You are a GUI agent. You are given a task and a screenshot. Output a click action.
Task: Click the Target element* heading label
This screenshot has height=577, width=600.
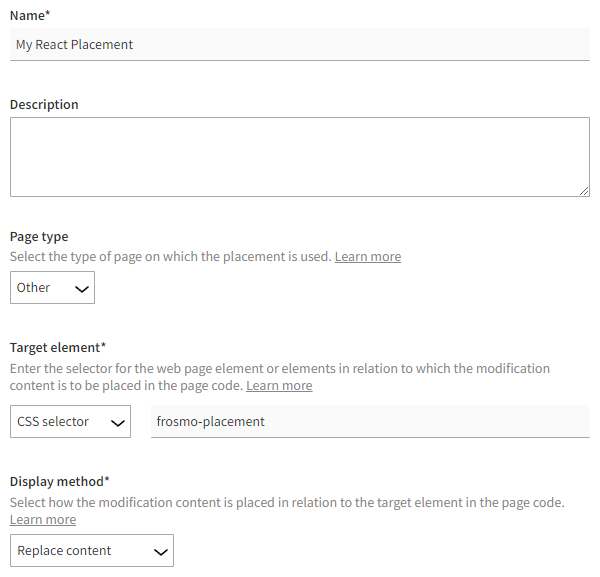point(57,347)
